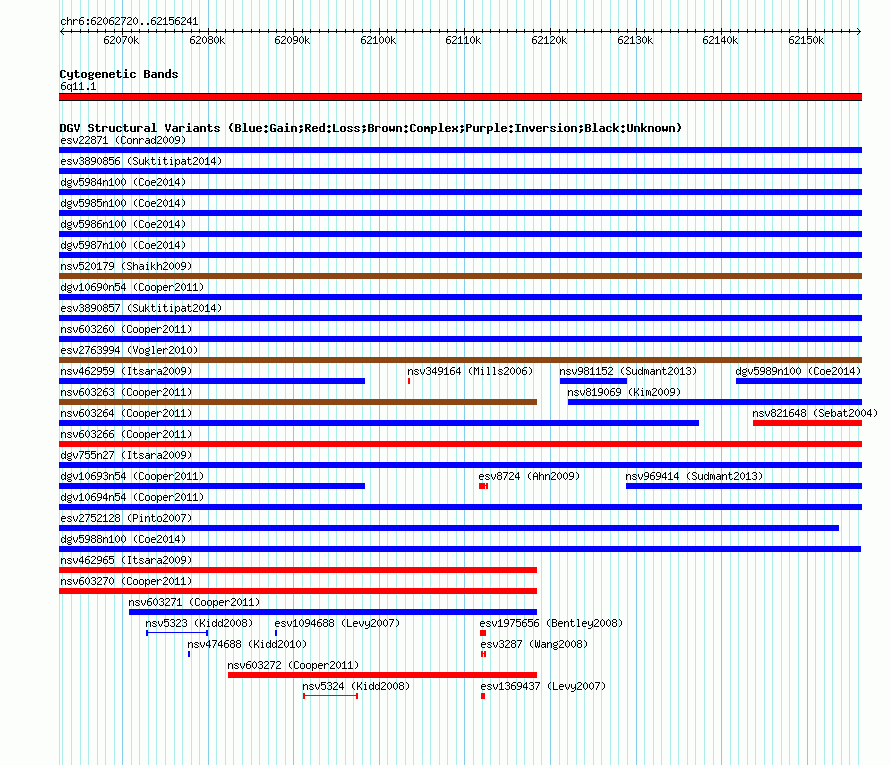
Task: Click the brown bar under nsv520179
Action: [x=460, y=276]
